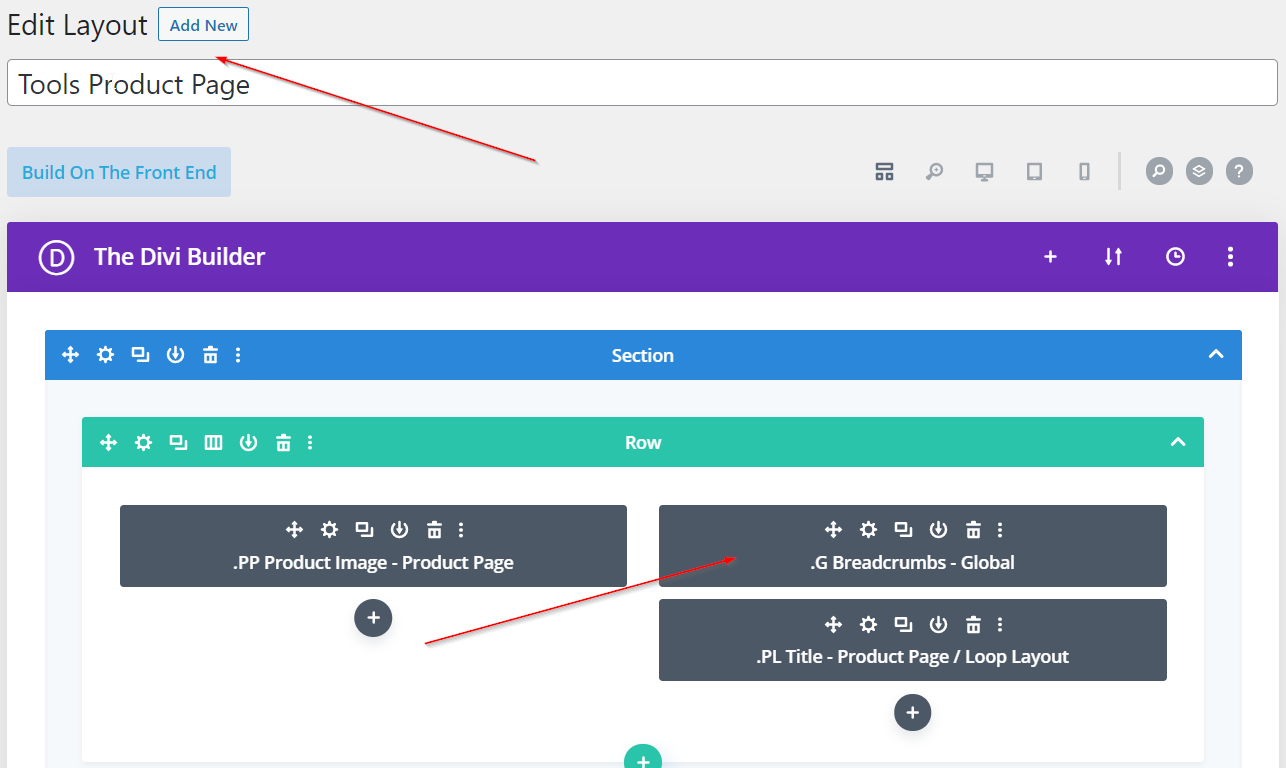Switch to desktop view icon

pos(984,172)
